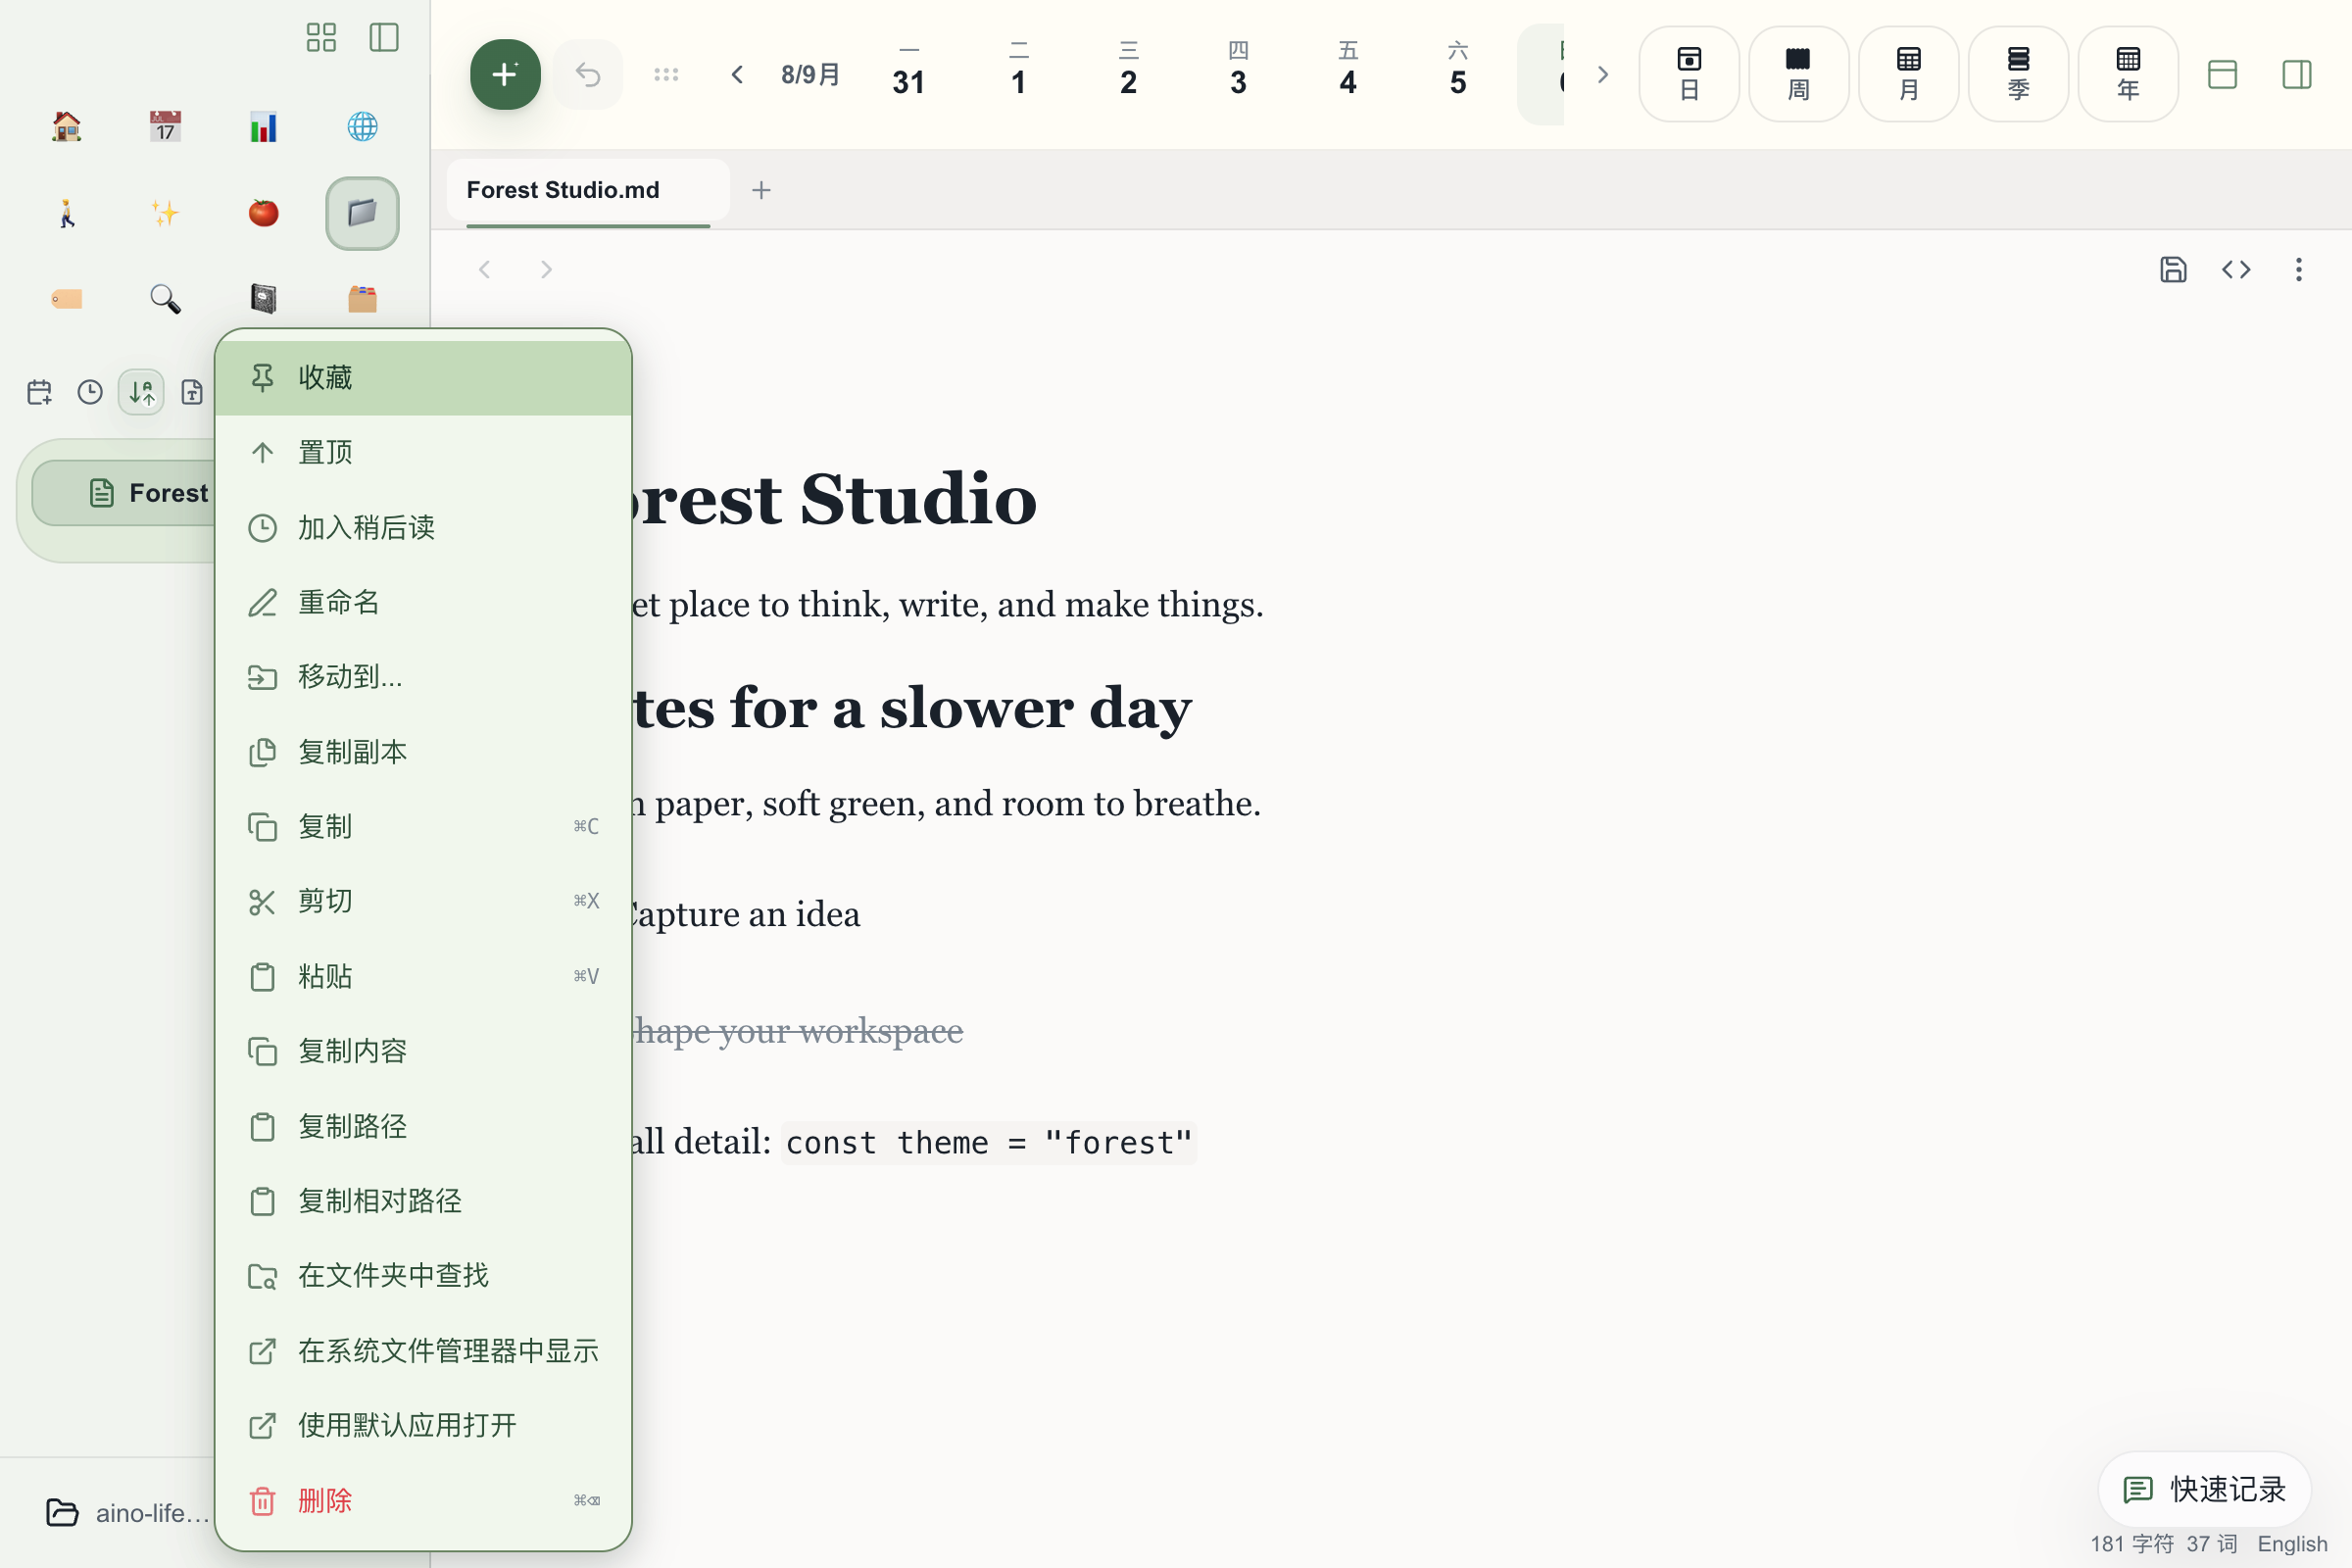Click the 8/9月 month label
2352x1568 pixels.
click(810, 74)
